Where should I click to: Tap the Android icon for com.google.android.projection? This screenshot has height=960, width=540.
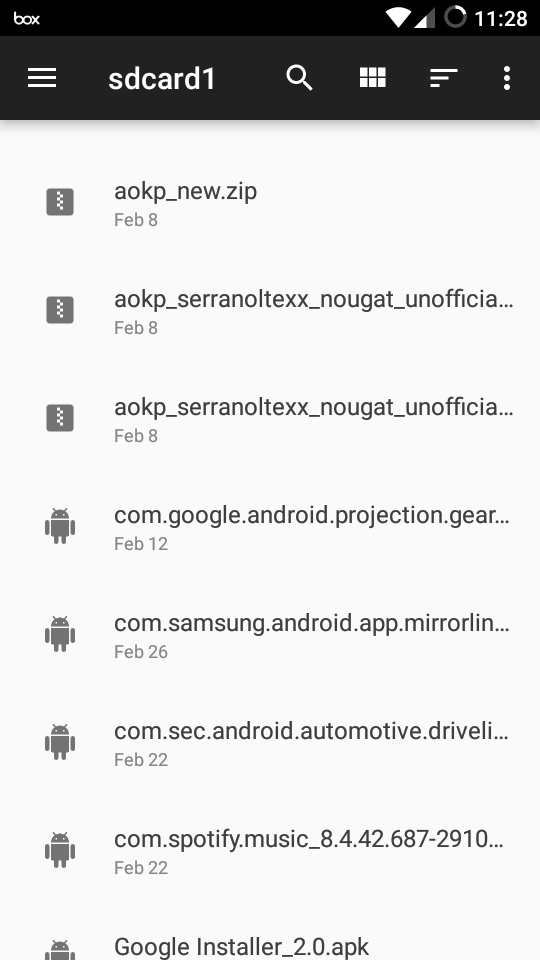point(60,526)
